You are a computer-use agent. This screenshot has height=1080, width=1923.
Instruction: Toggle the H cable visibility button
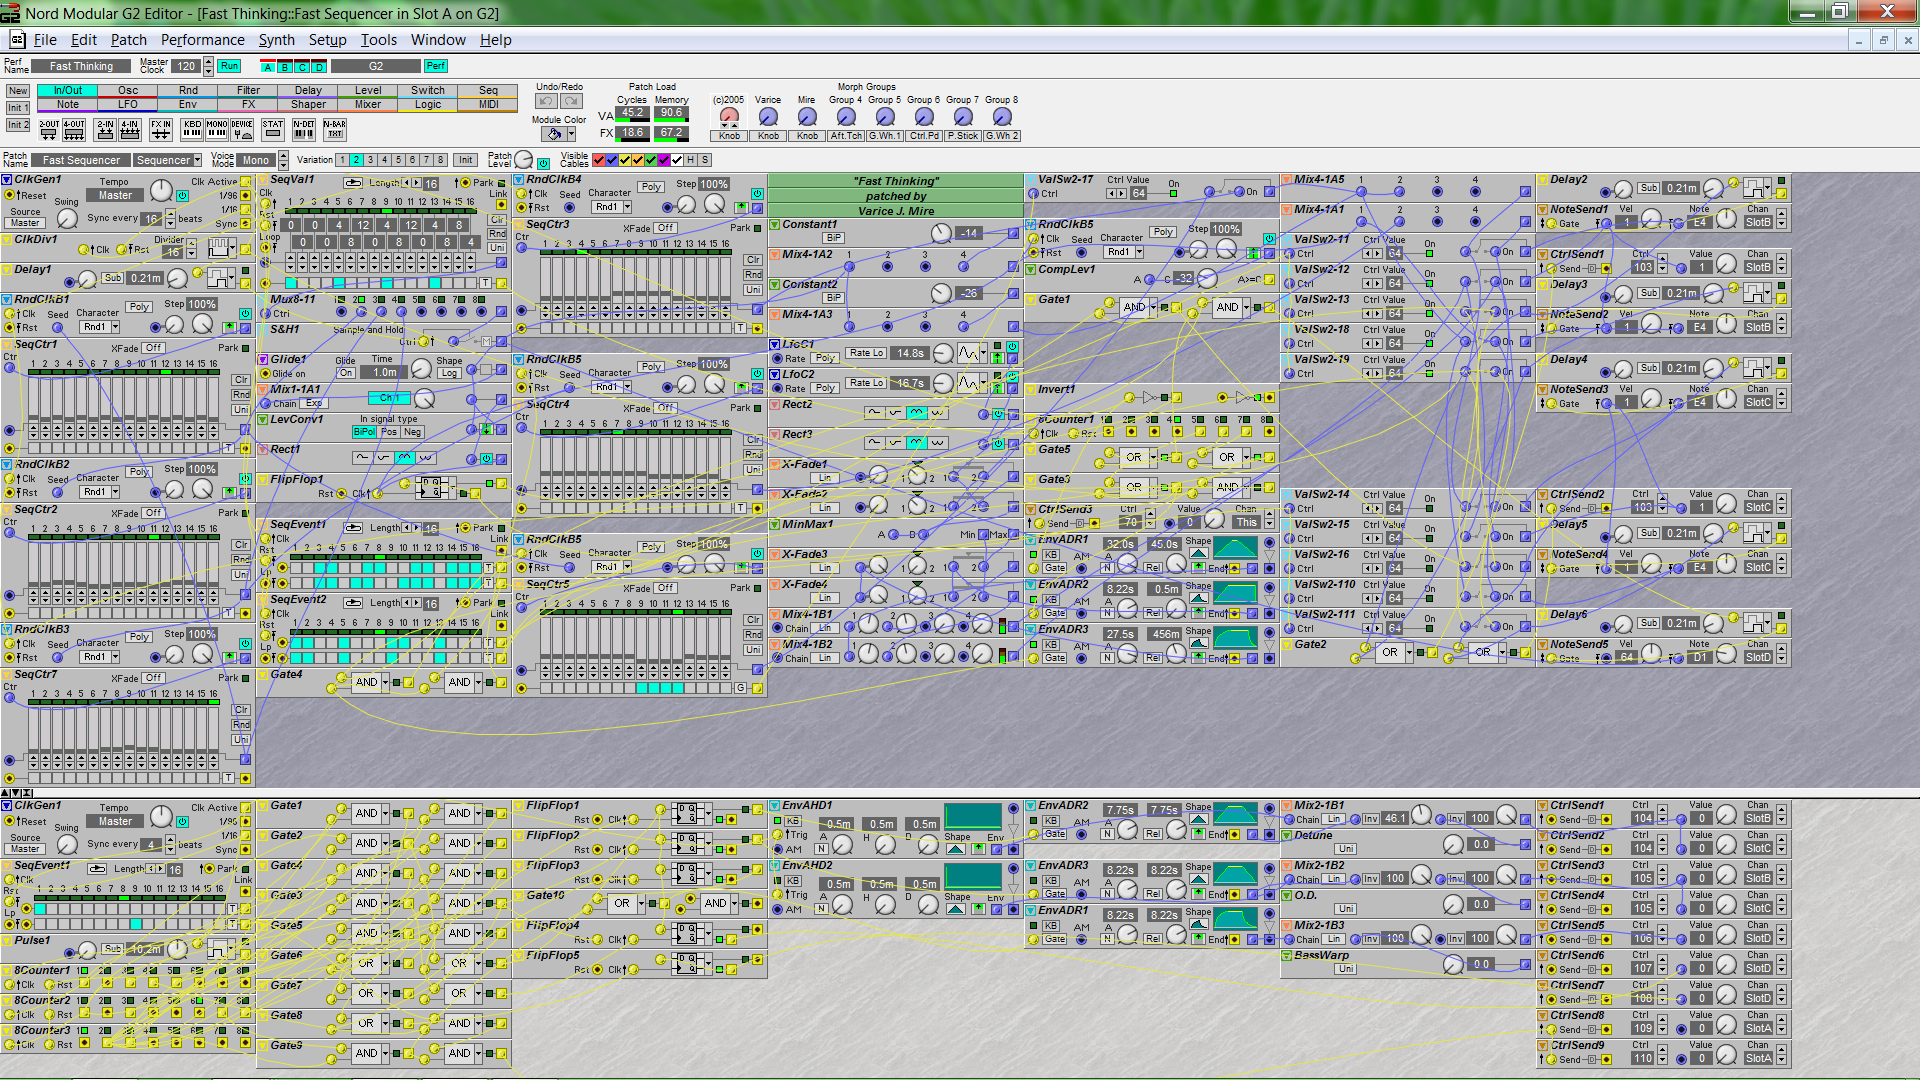(x=690, y=160)
